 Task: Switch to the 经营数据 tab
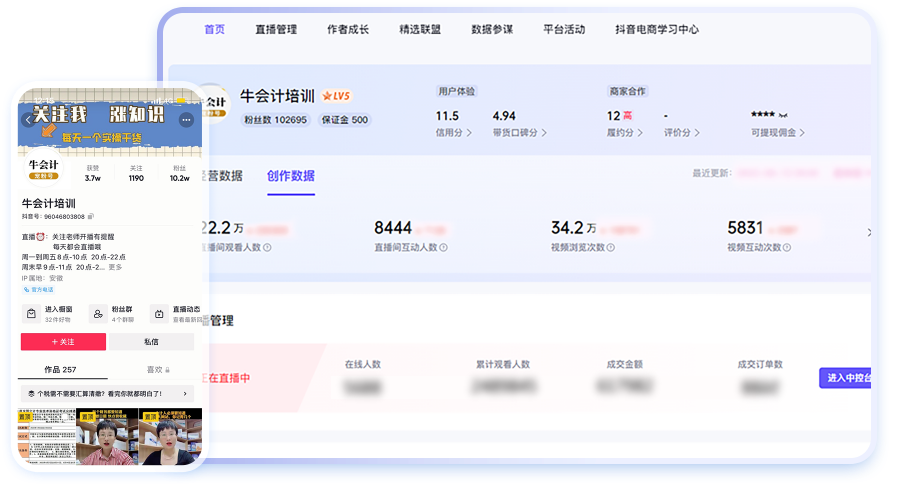(223, 176)
